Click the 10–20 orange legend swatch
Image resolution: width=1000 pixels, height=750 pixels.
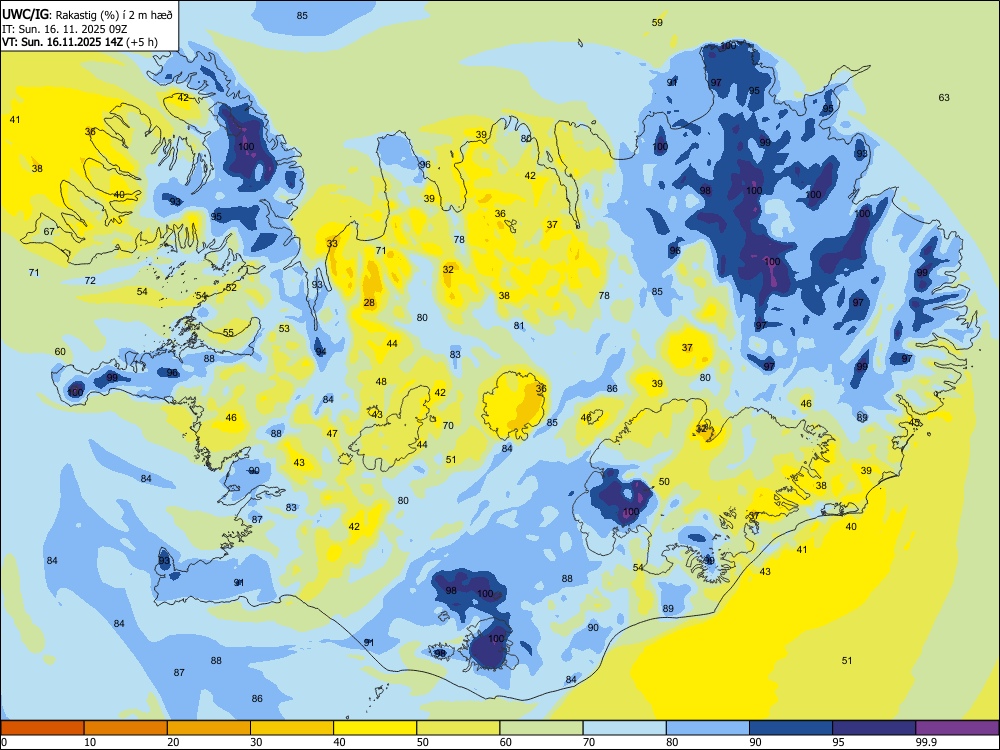(x=126, y=728)
